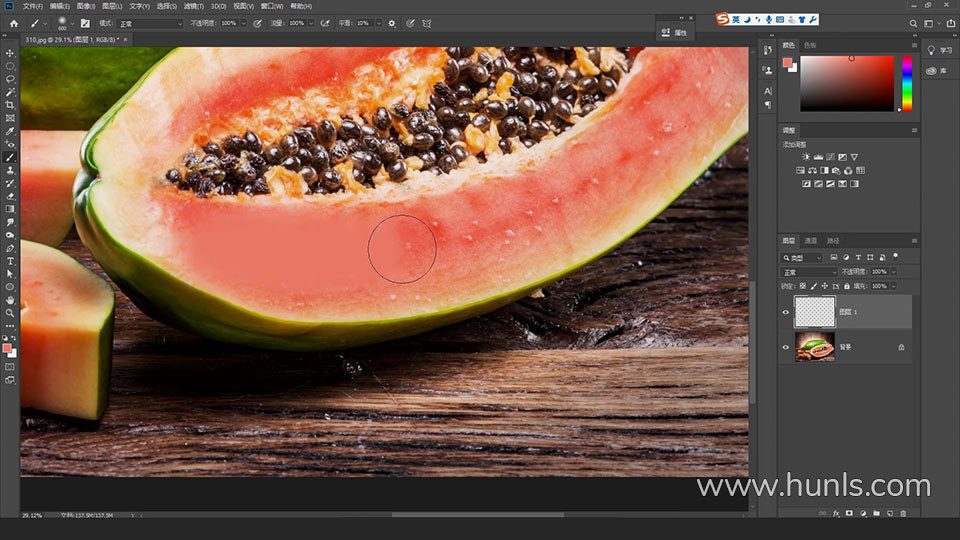This screenshot has width=960, height=540.
Task: Enable airbrush-style build-up
Action: tap(324, 23)
